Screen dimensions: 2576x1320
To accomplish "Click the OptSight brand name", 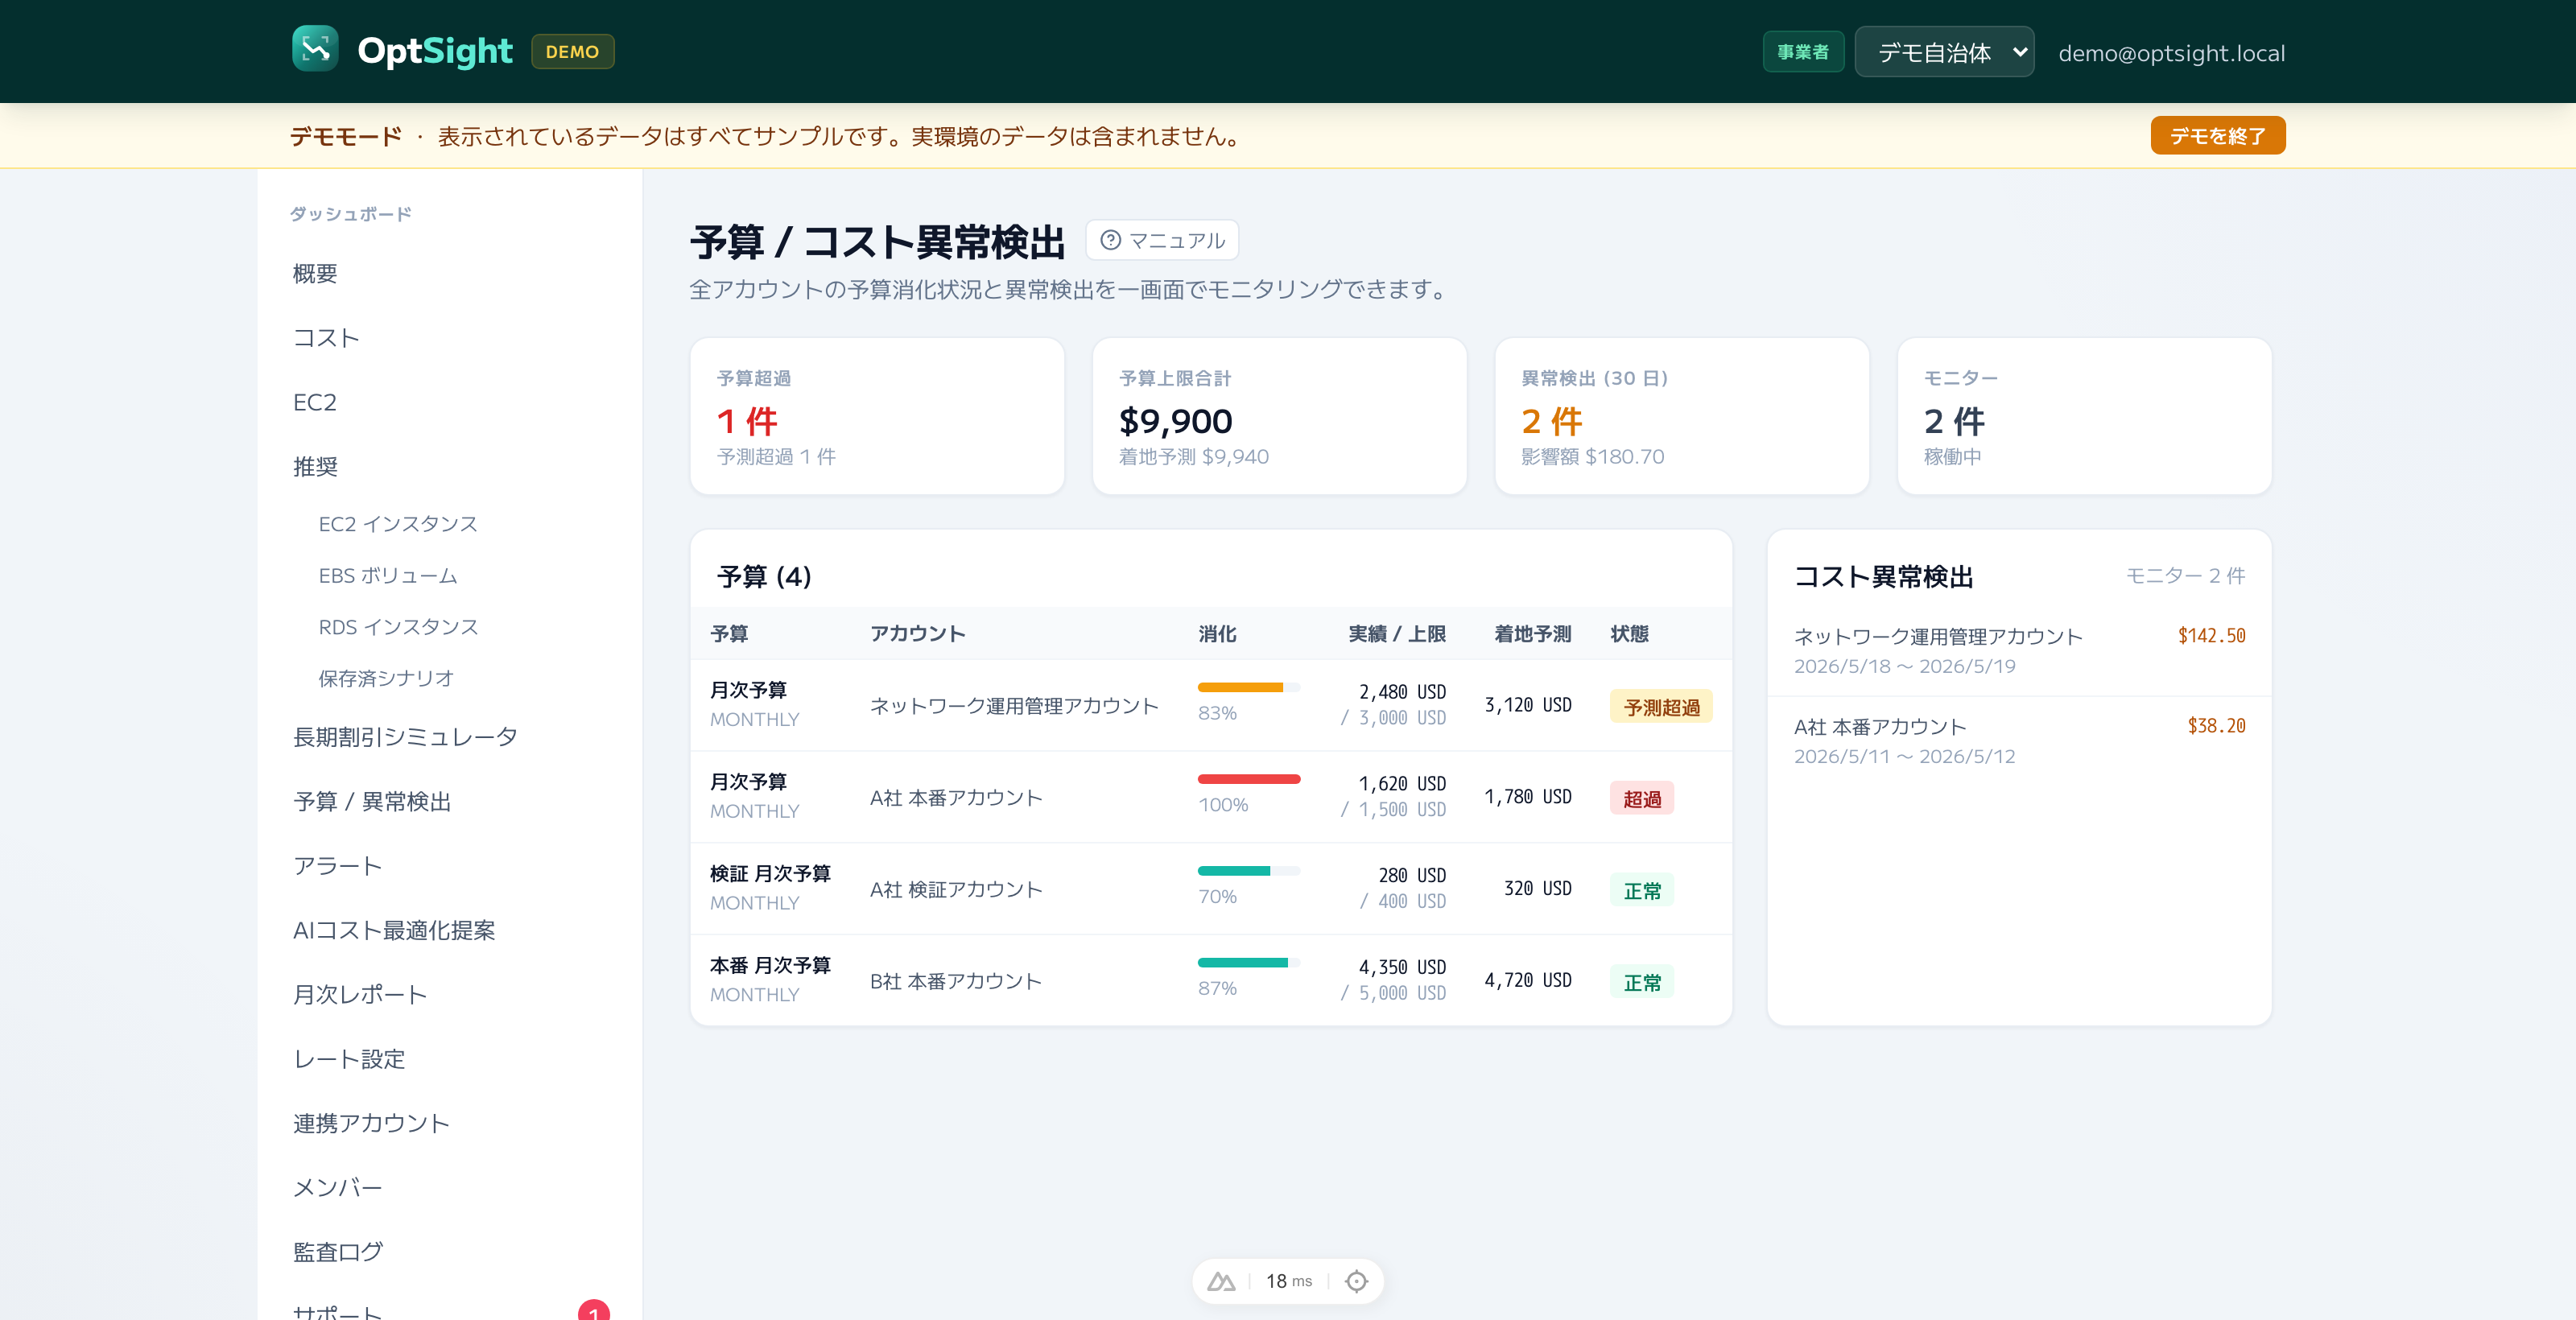I will [x=435, y=51].
